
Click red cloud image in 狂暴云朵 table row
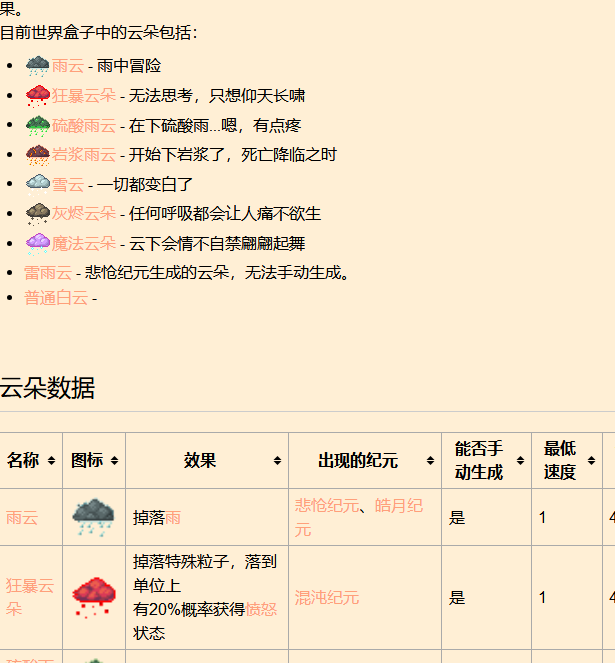[x=93, y=597]
